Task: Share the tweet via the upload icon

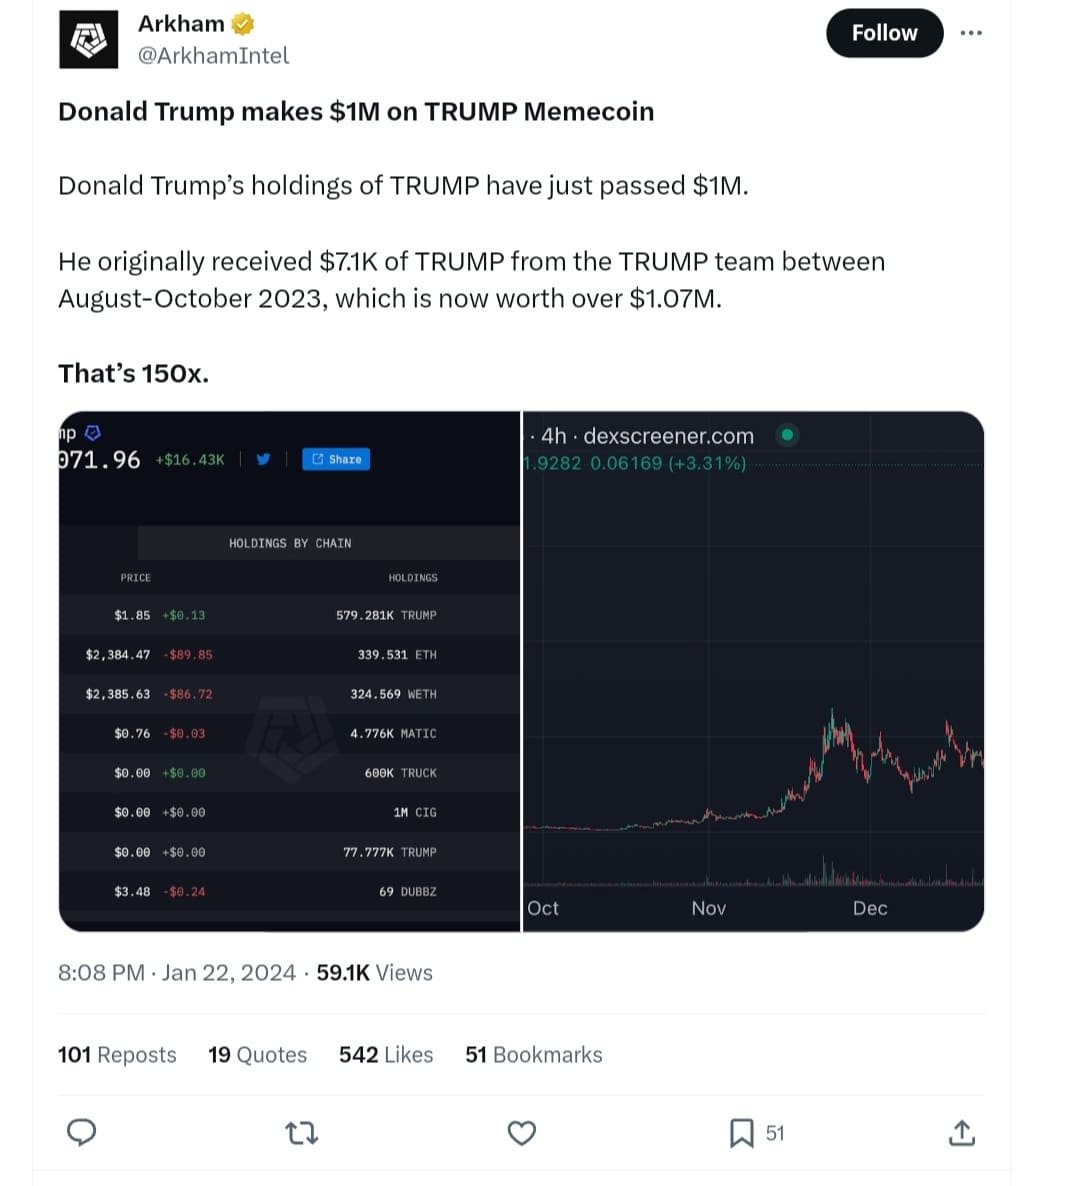Action: [x=961, y=1133]
